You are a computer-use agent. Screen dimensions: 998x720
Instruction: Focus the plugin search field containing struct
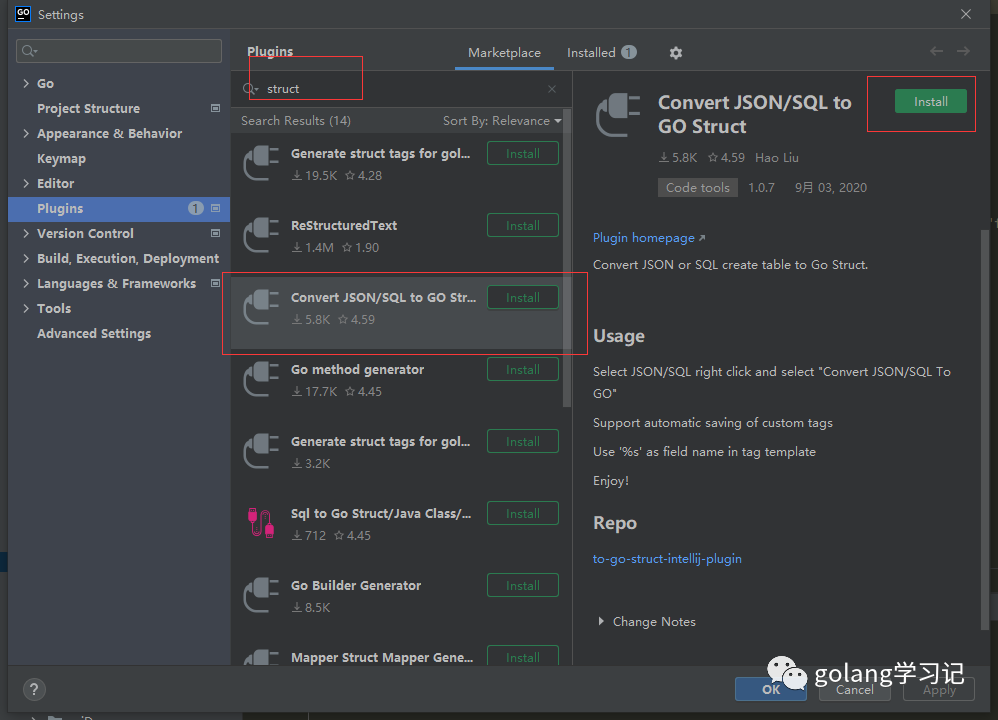click(400, 89)
